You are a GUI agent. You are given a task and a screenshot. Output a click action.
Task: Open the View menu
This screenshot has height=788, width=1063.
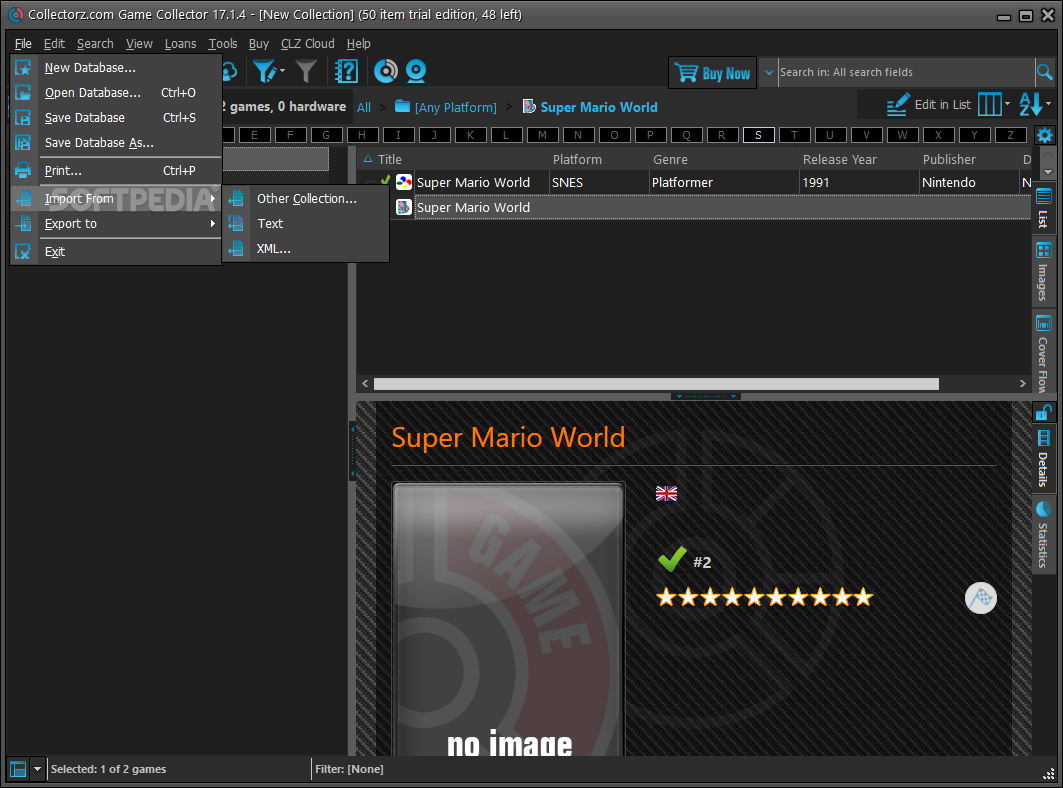click(x=139, y=44)
